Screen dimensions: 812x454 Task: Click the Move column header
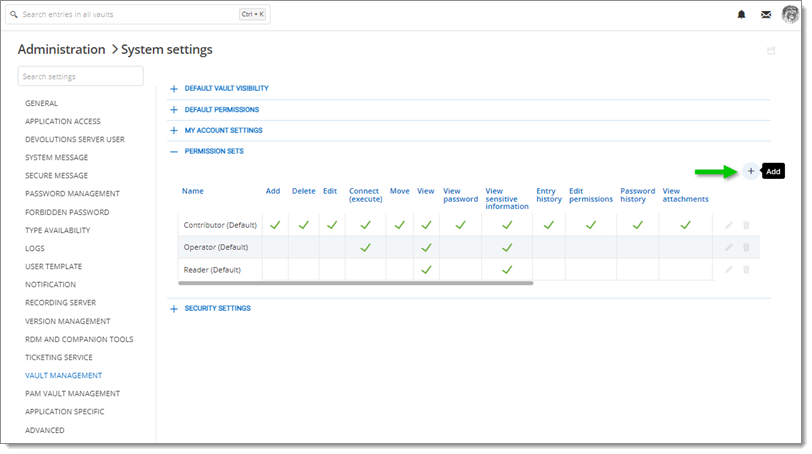[399, 191]
